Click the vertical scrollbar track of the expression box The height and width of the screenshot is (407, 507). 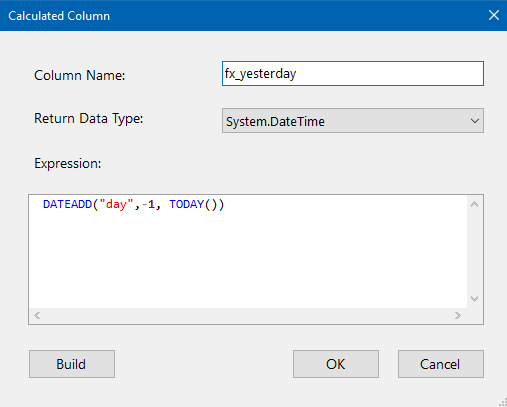(x=474, y=251)
